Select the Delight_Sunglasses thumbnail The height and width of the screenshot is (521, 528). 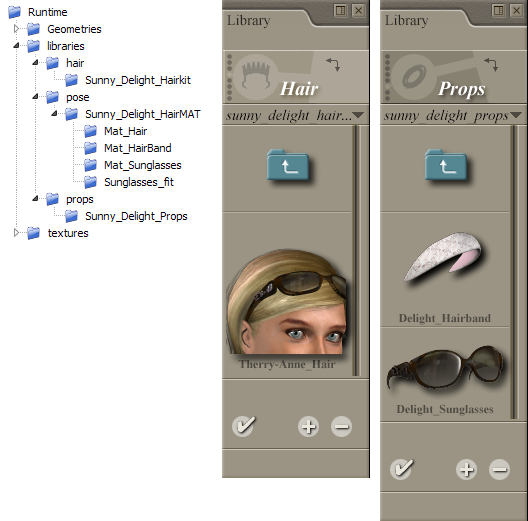(x=445, y=366)
